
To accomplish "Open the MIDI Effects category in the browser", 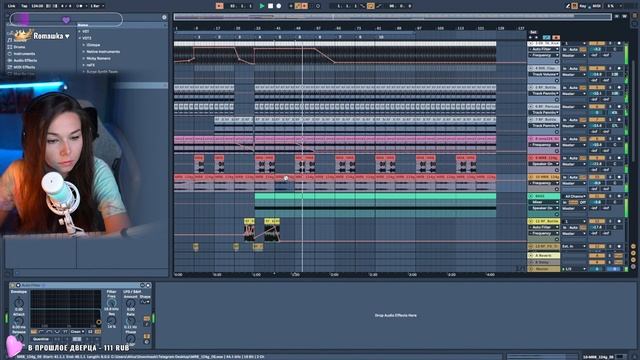I will (24, 67).
